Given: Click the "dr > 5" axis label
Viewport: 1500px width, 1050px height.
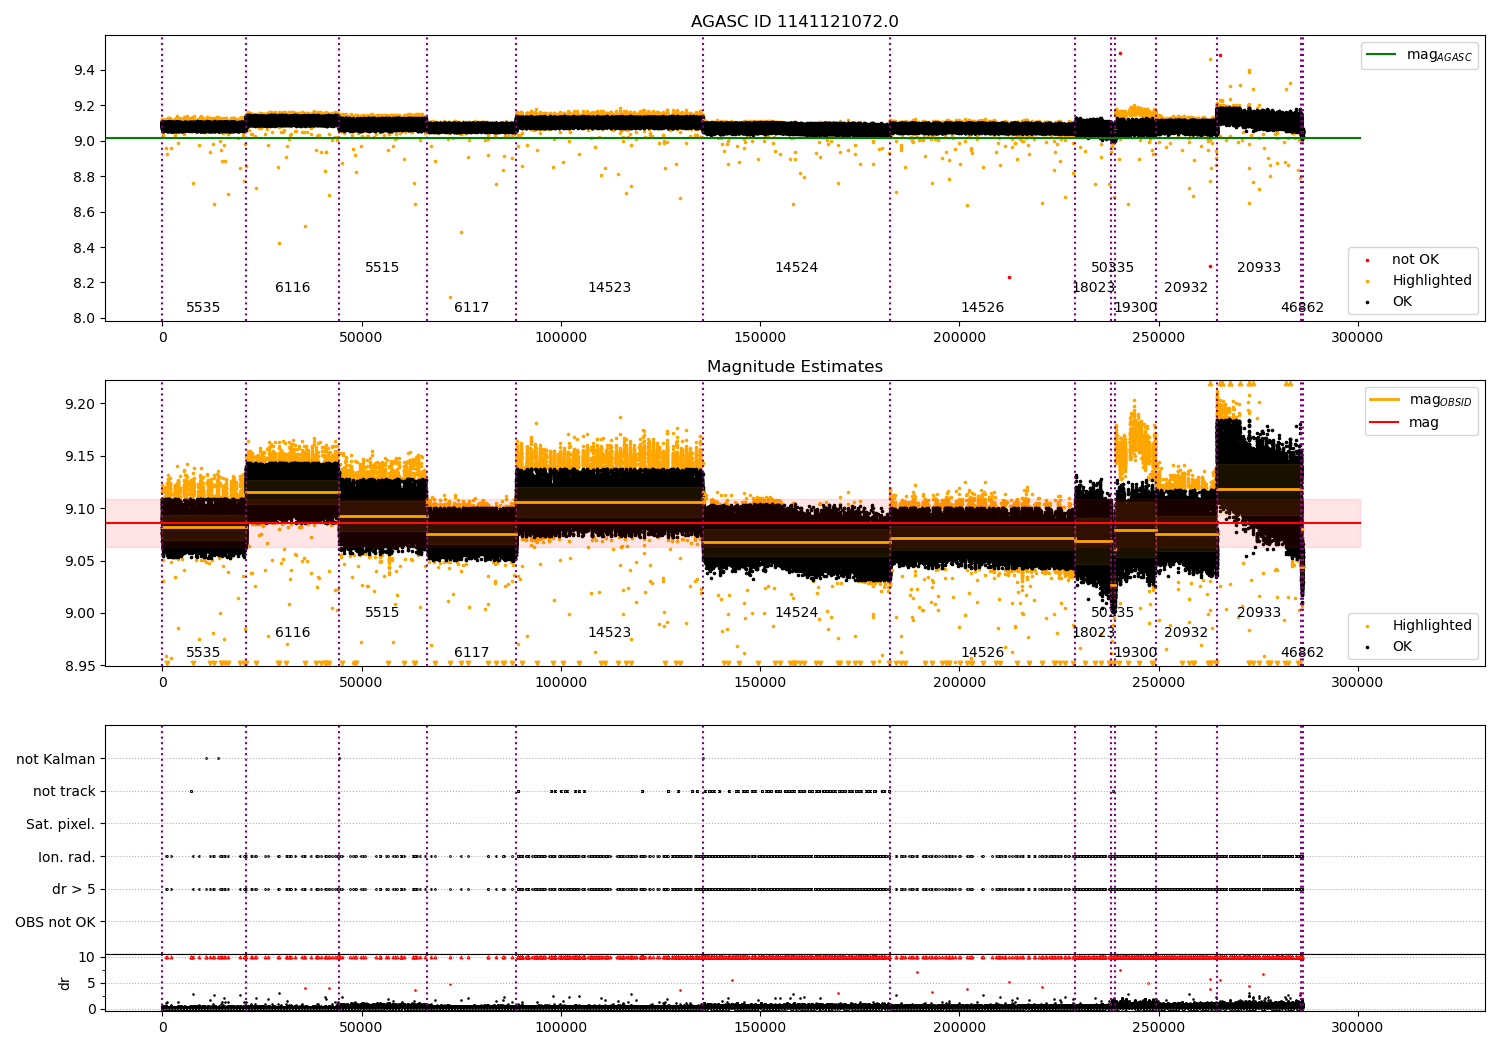Looking at the screenshot, I should click(74, 889).
